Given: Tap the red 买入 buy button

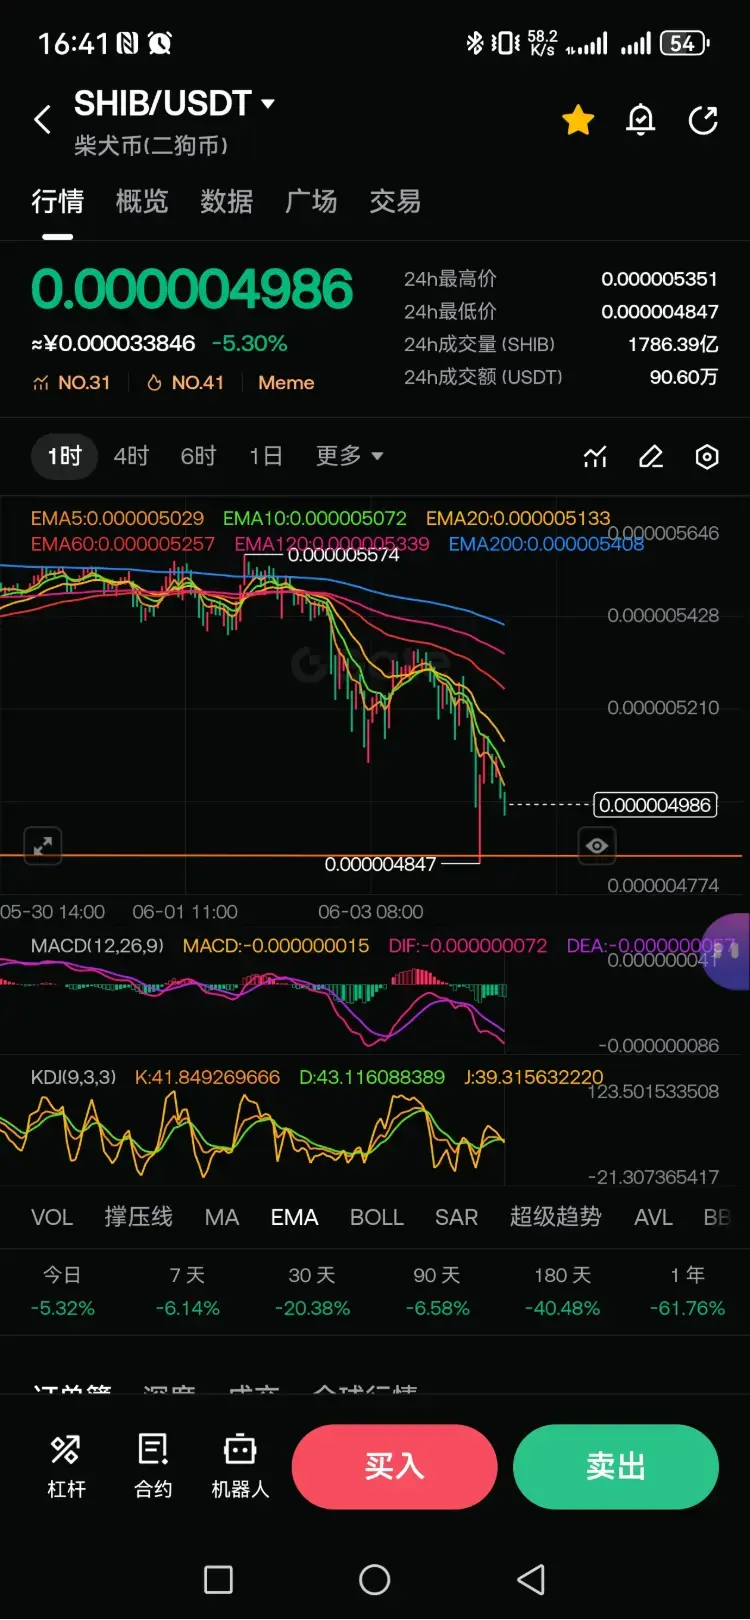Looking at the screenshot, I should (x=395, y=1466).
